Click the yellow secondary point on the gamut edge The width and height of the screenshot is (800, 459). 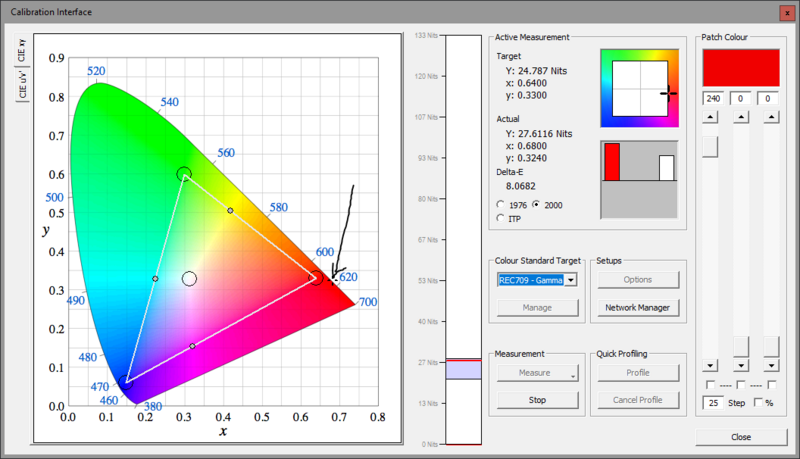(230, 210)
